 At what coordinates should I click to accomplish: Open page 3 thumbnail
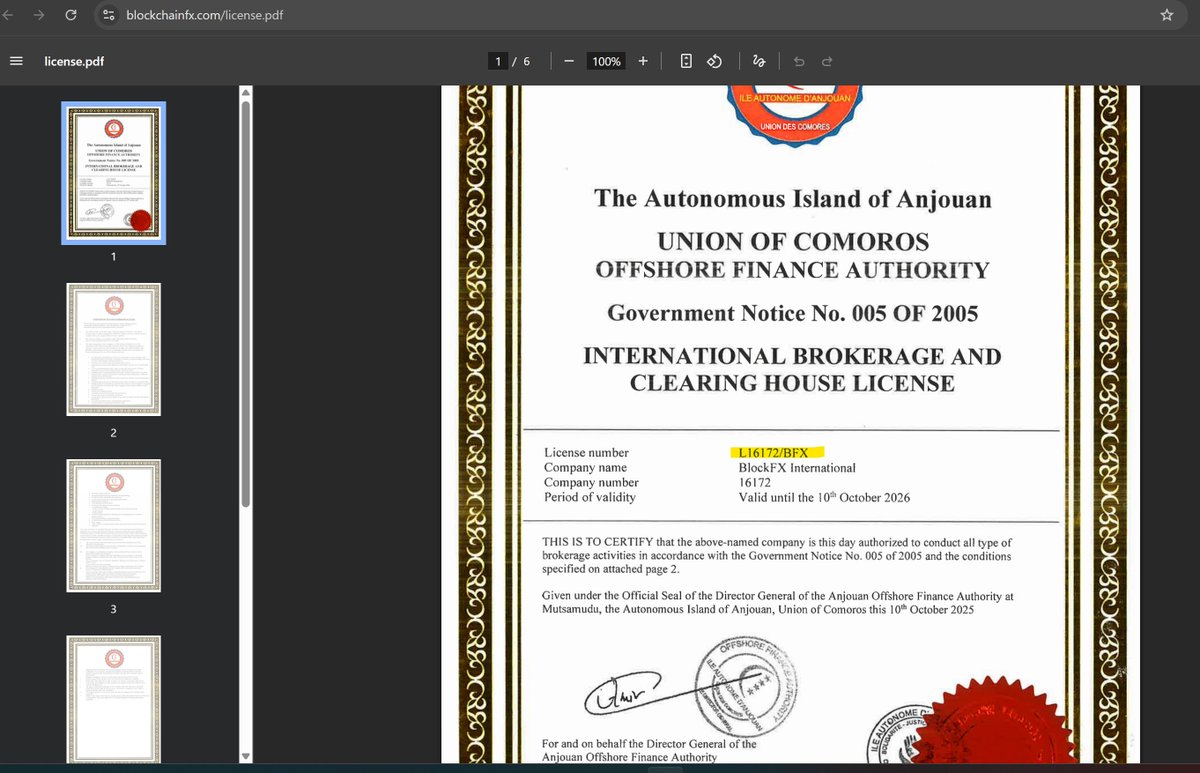coord(114,527)
